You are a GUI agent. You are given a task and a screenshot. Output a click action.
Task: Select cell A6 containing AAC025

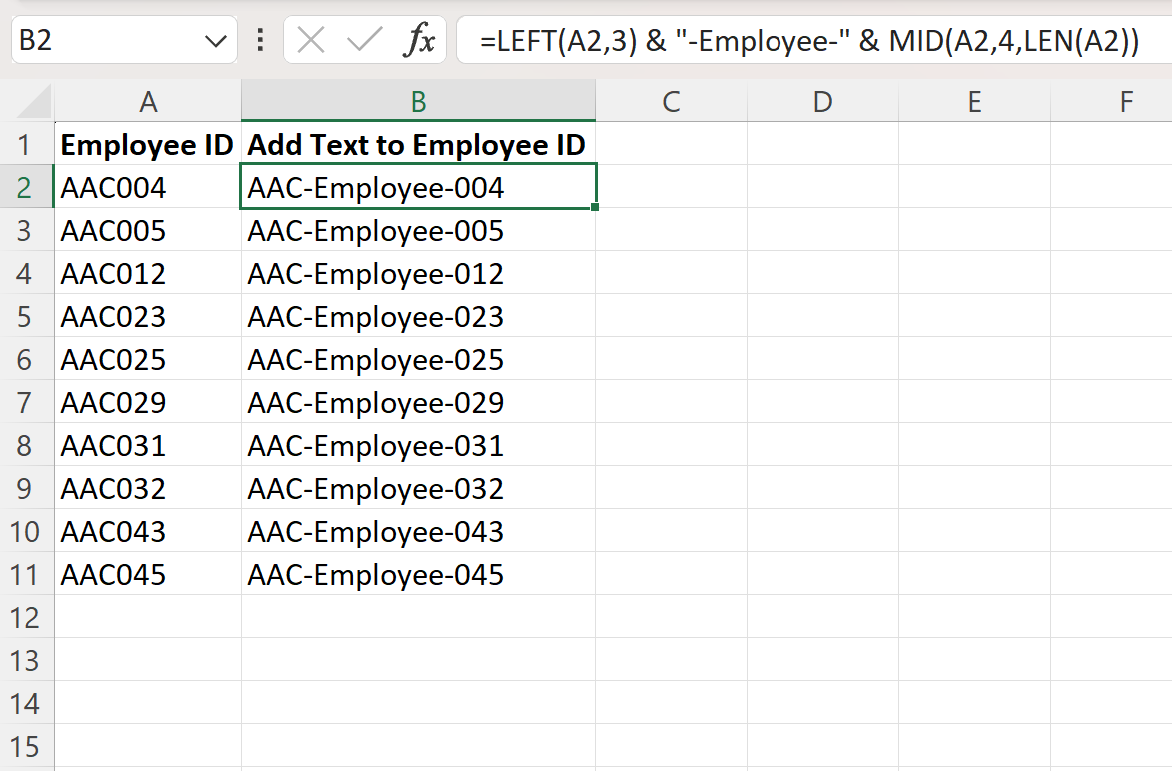[148, 359]
